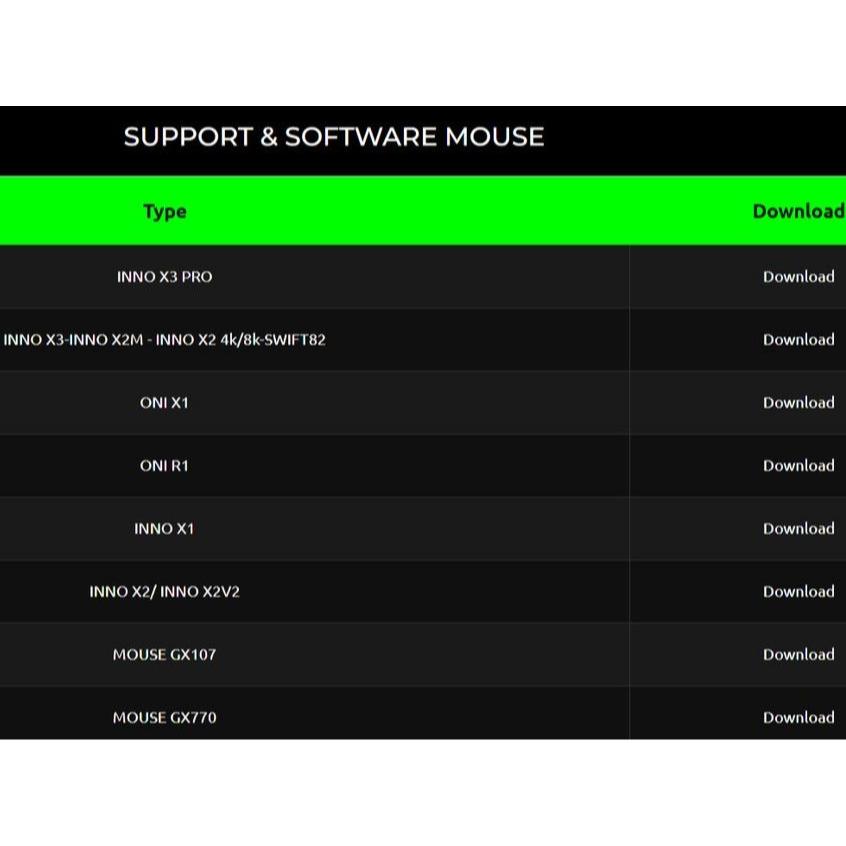Select the SUPPORT & SOFTWARE MOUSE heading
The image size is (846, 846).
point(333,137)
